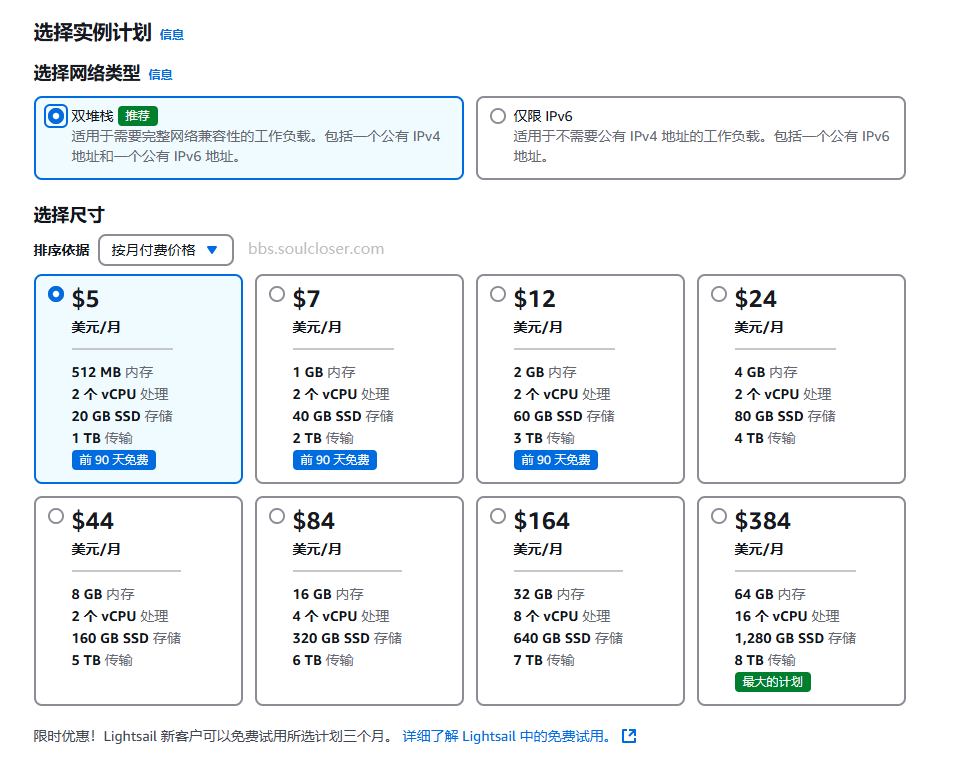Open the Lightsail free trial details link
This screenshot has height=769, width=970.
(507, 736)
